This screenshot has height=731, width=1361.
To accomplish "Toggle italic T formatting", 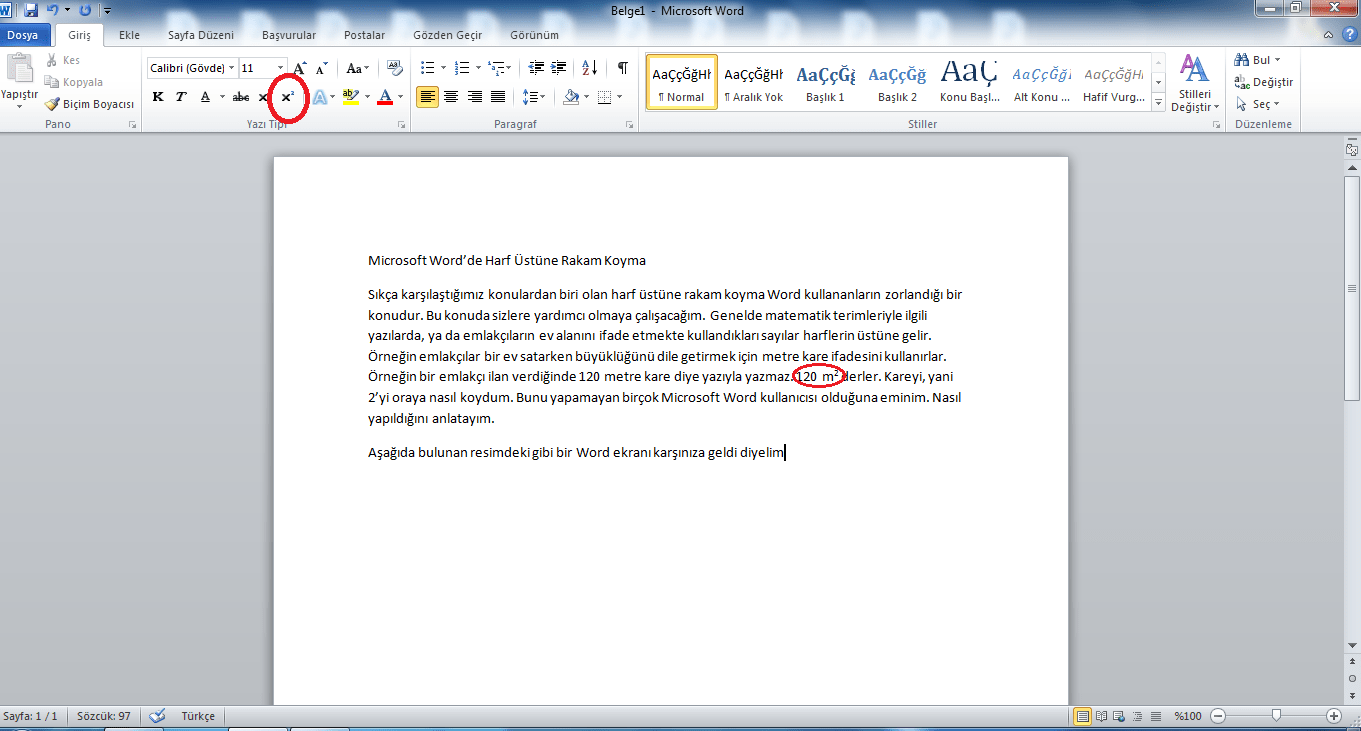I will click(181, 97).
